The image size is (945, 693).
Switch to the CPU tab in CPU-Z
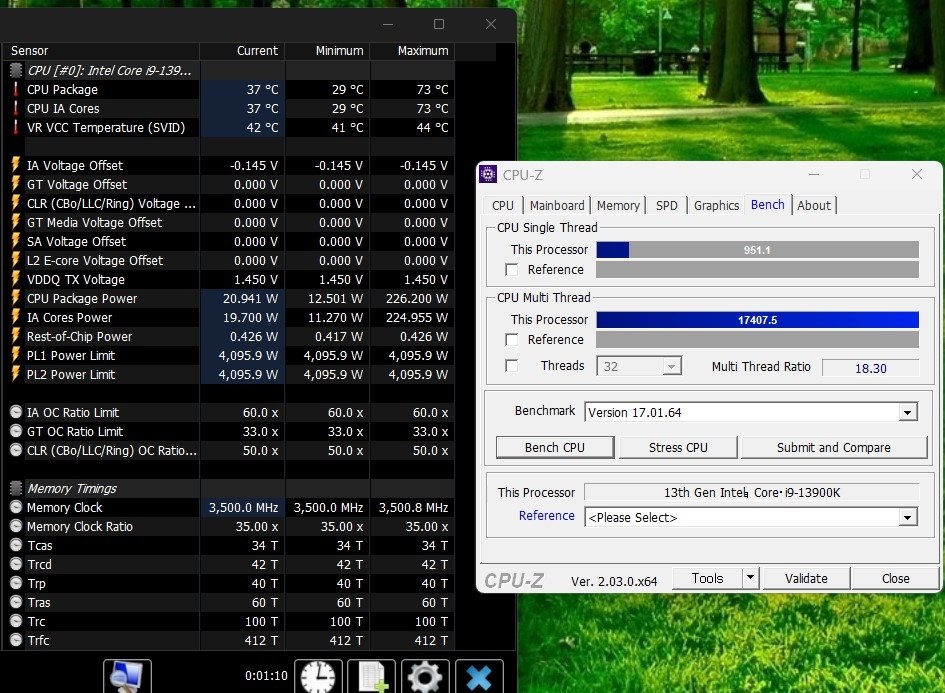pyautogui.click(x=503, y=205)
